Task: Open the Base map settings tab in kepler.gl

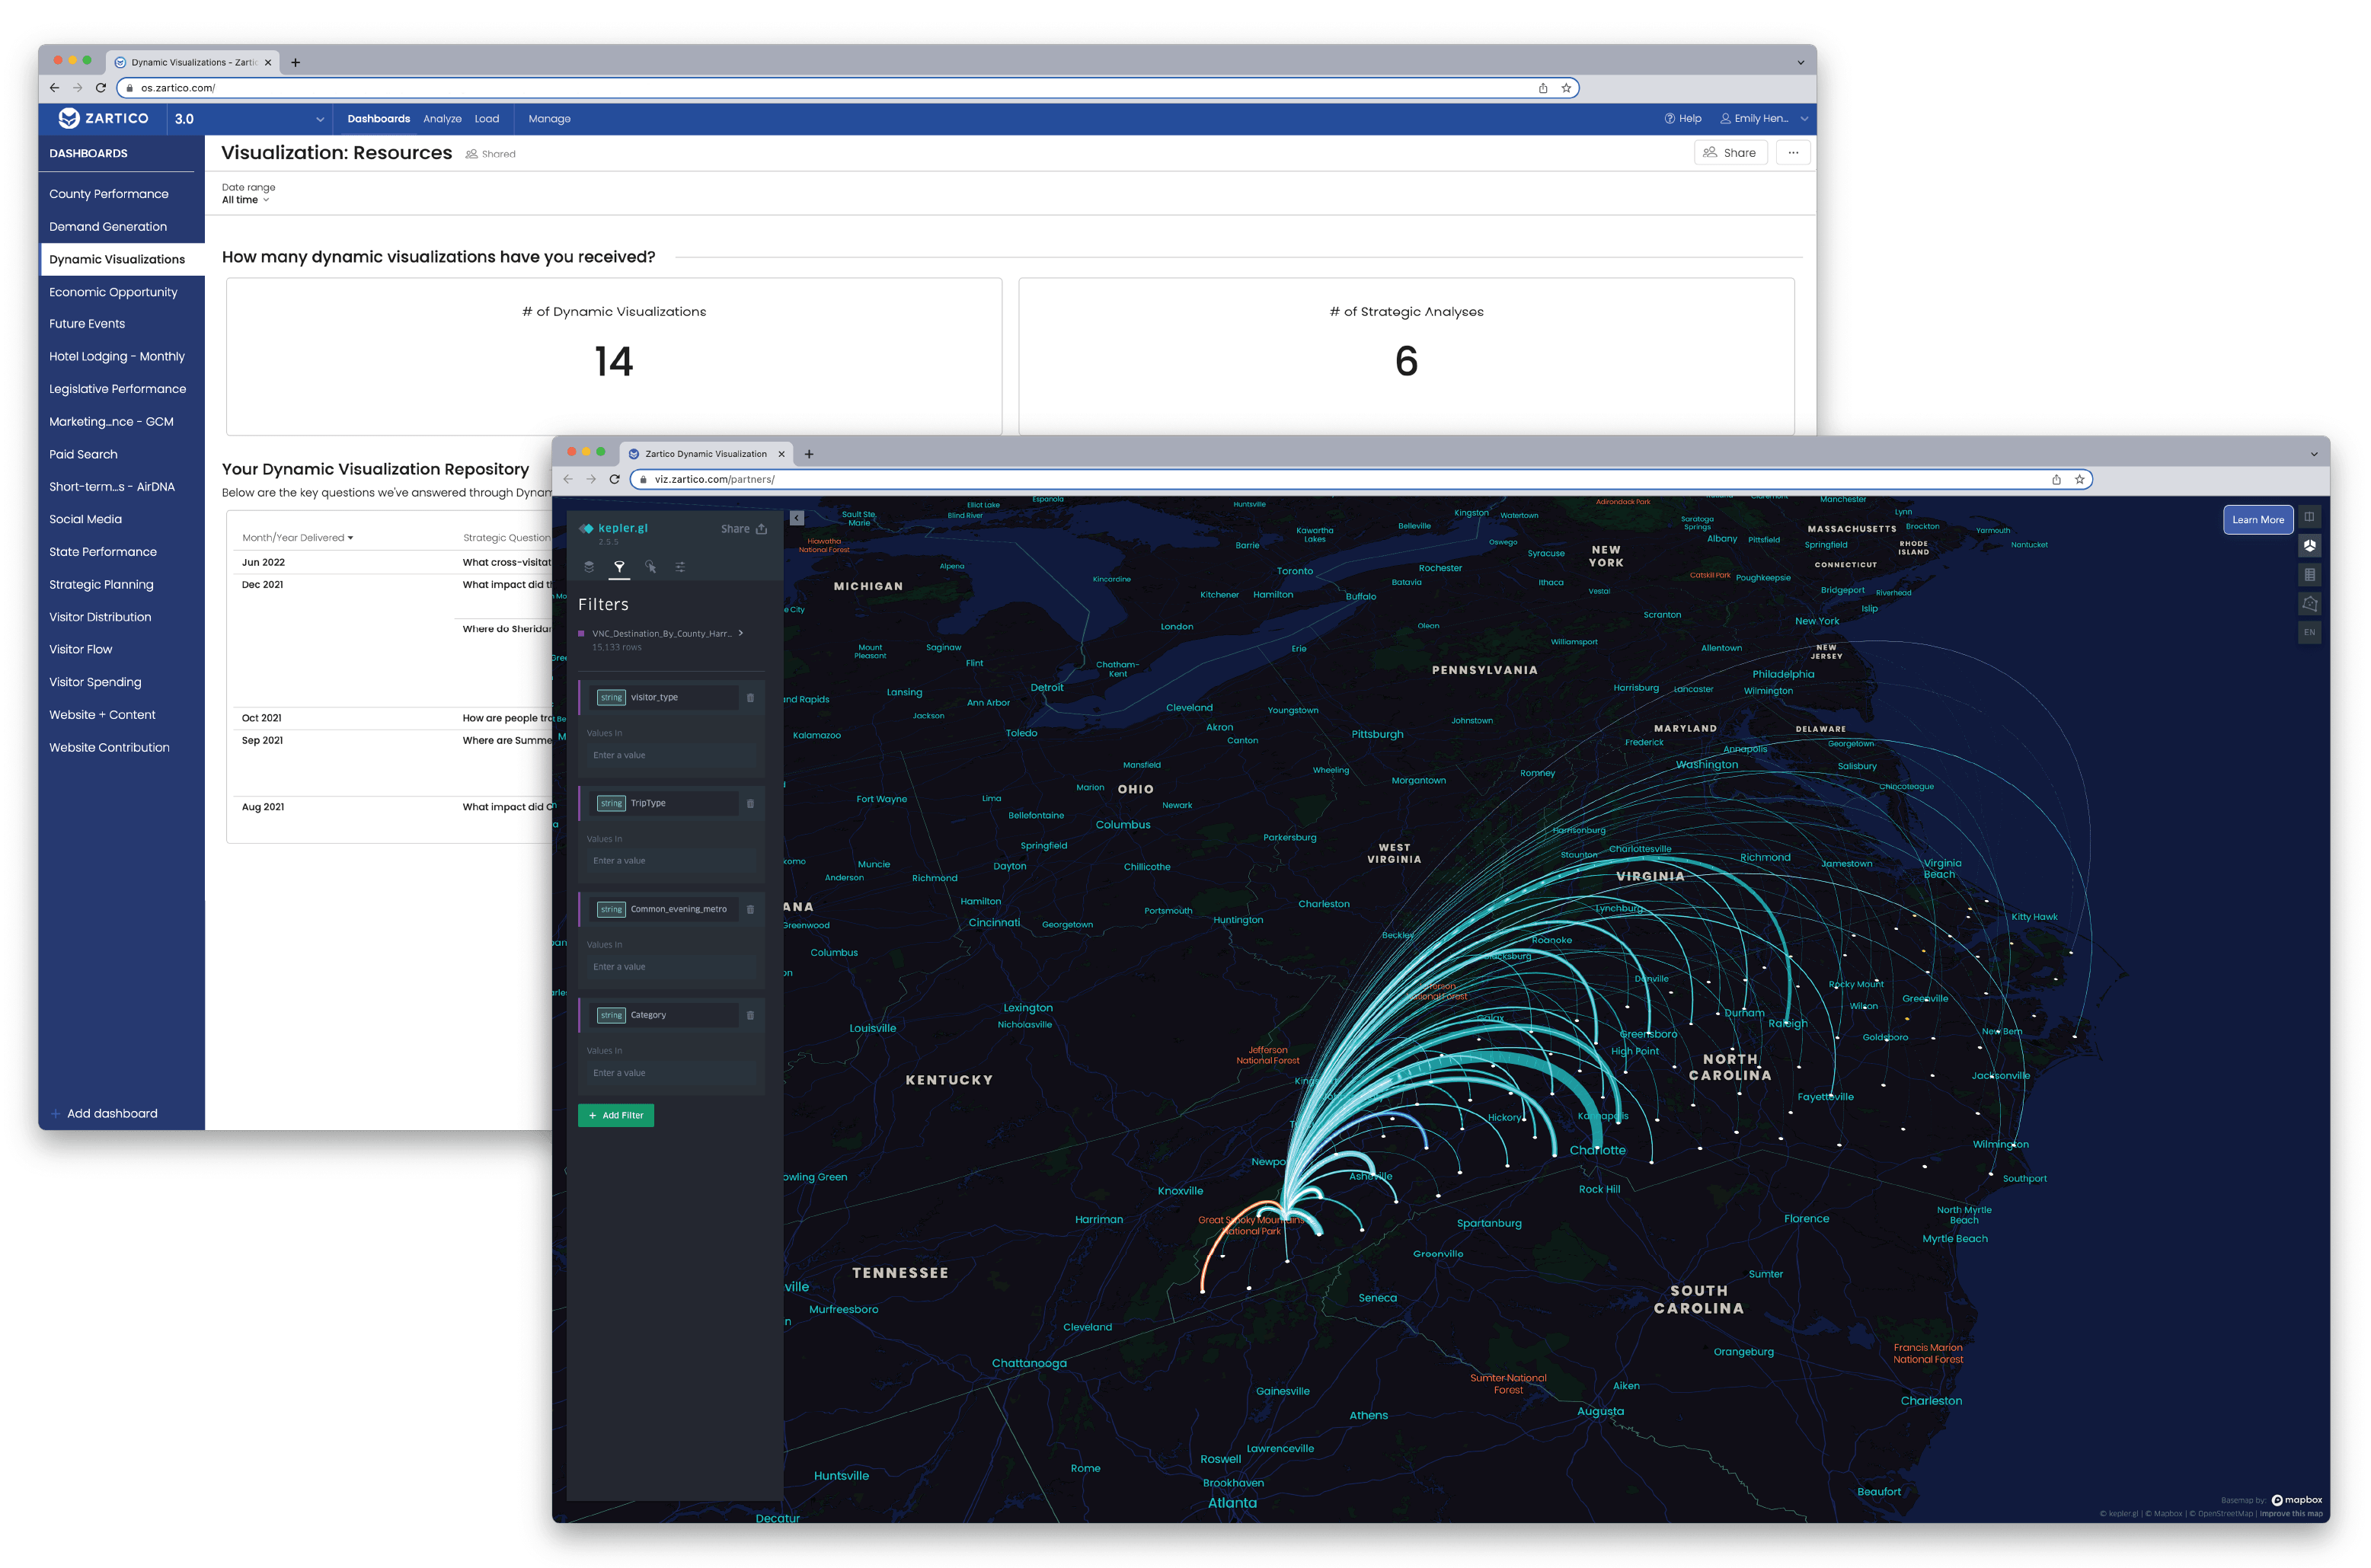Action: click(680, 567)
